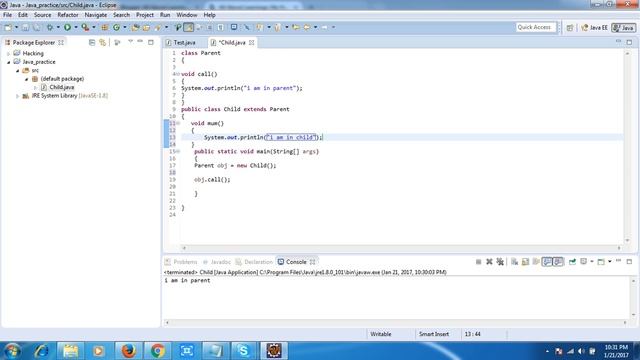Viewport: 640px width, 360px height.
Task: Click the Search flashlight toolbar icon
Action: (x=157, y=27)
